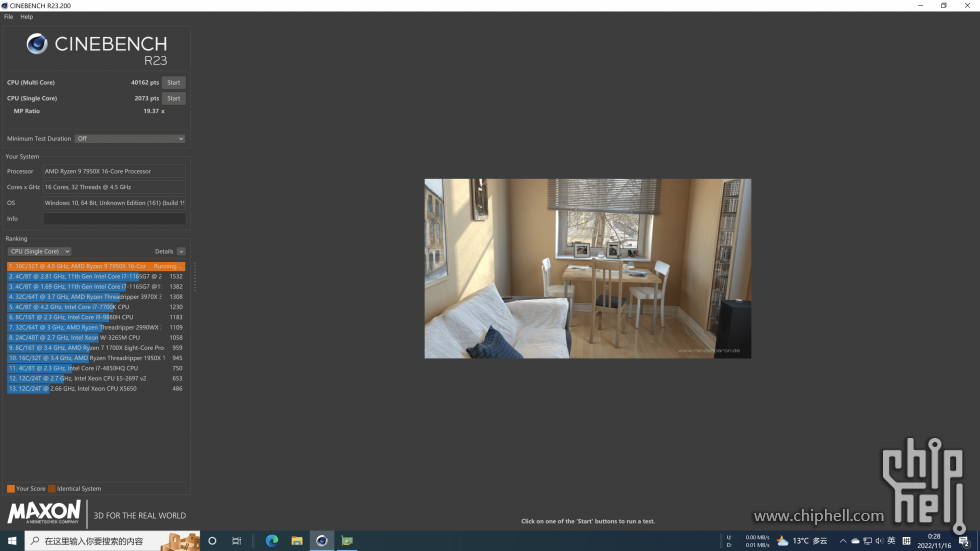Select ranking row 8 Xeon W-3265M
The width and height of the screenshot is (980, 551).
(x=96, y=337)
